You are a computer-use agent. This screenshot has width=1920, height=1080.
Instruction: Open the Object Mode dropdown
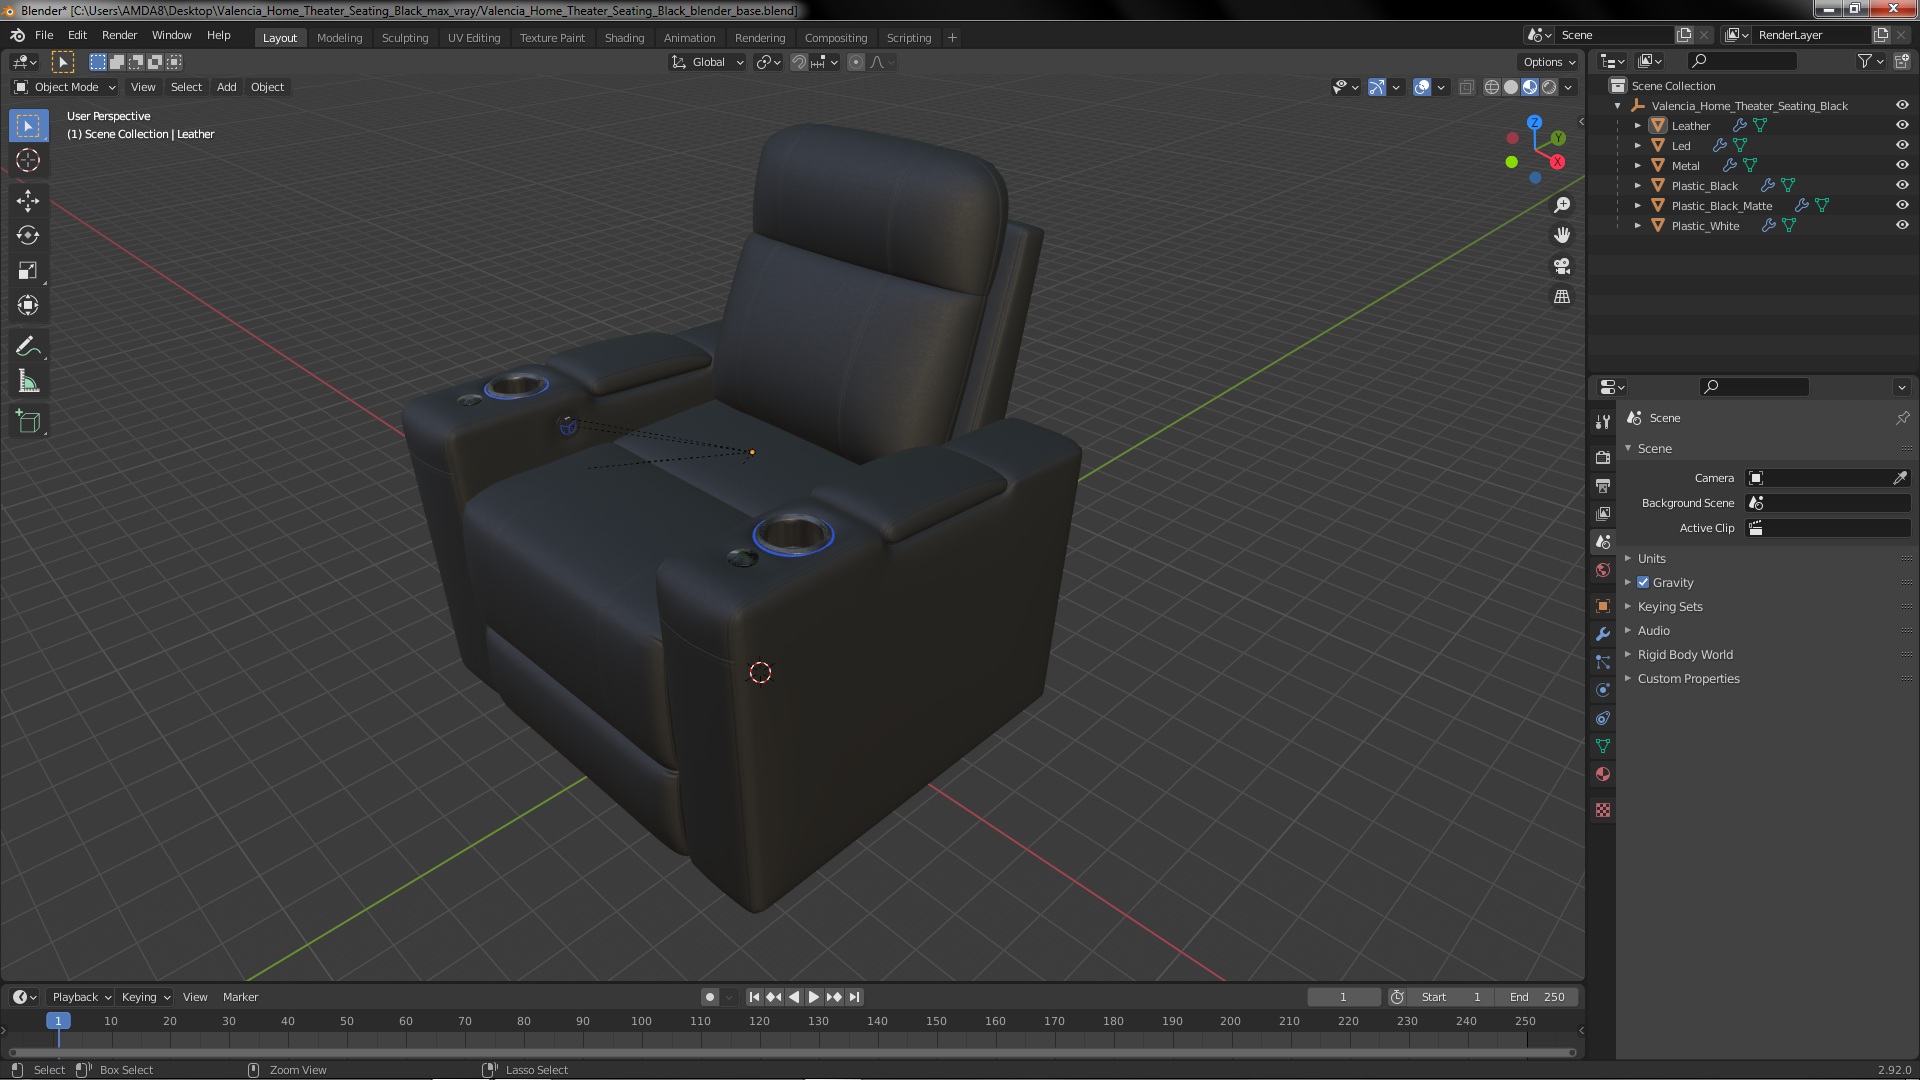[x=65, y=87]
